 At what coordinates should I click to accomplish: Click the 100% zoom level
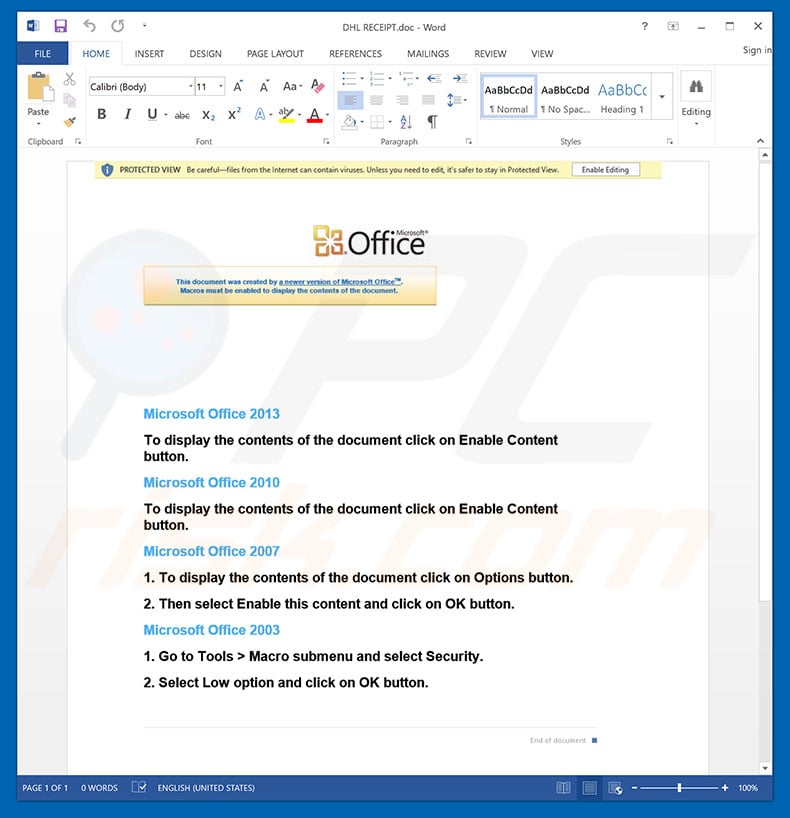[x=748, y=788]
